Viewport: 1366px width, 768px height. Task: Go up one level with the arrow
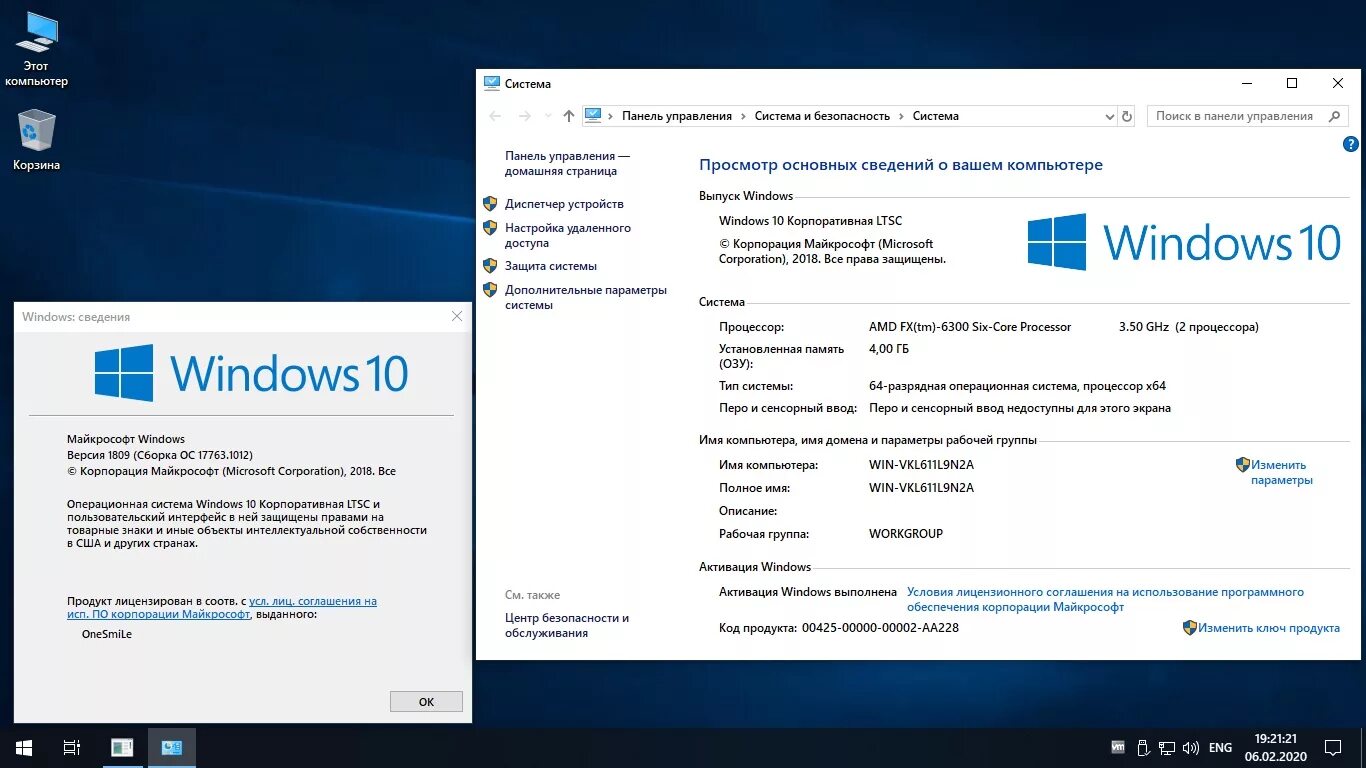[569, 116]
